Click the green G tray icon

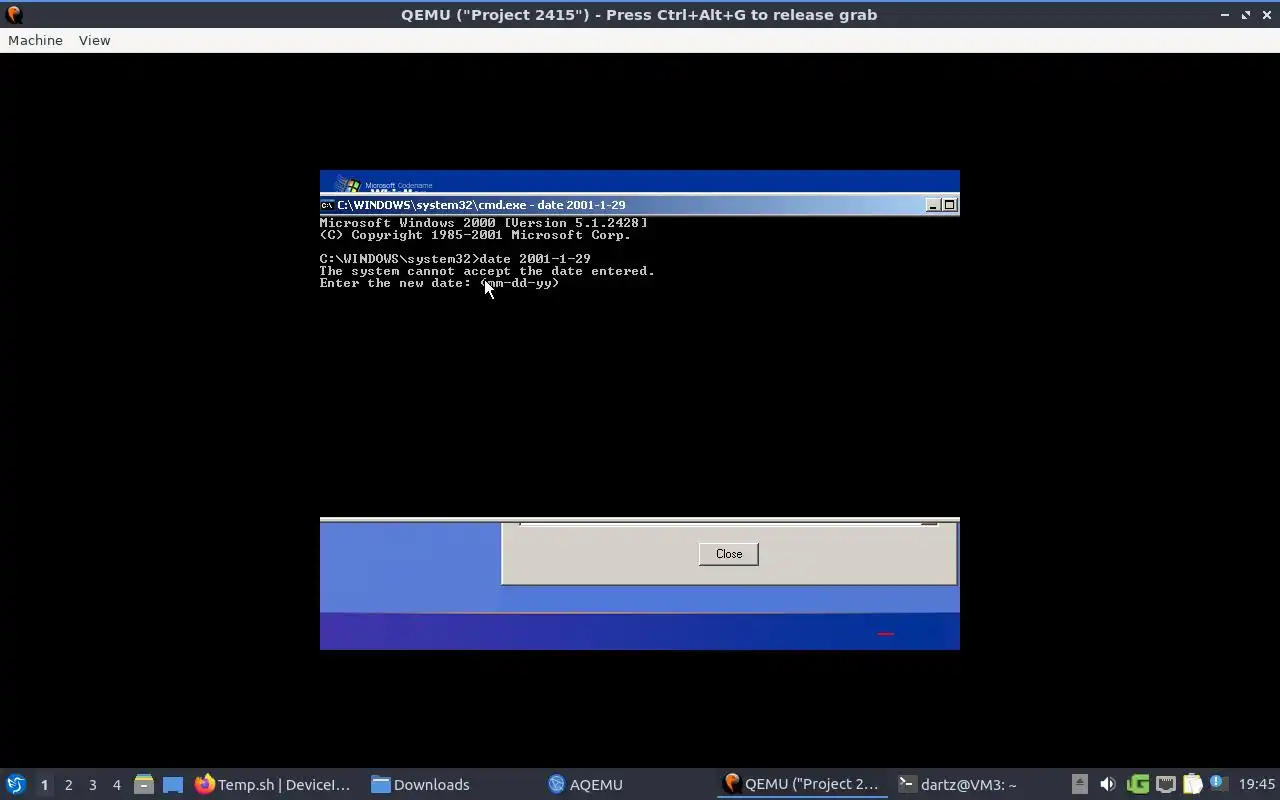click(x=1137, y=784)
